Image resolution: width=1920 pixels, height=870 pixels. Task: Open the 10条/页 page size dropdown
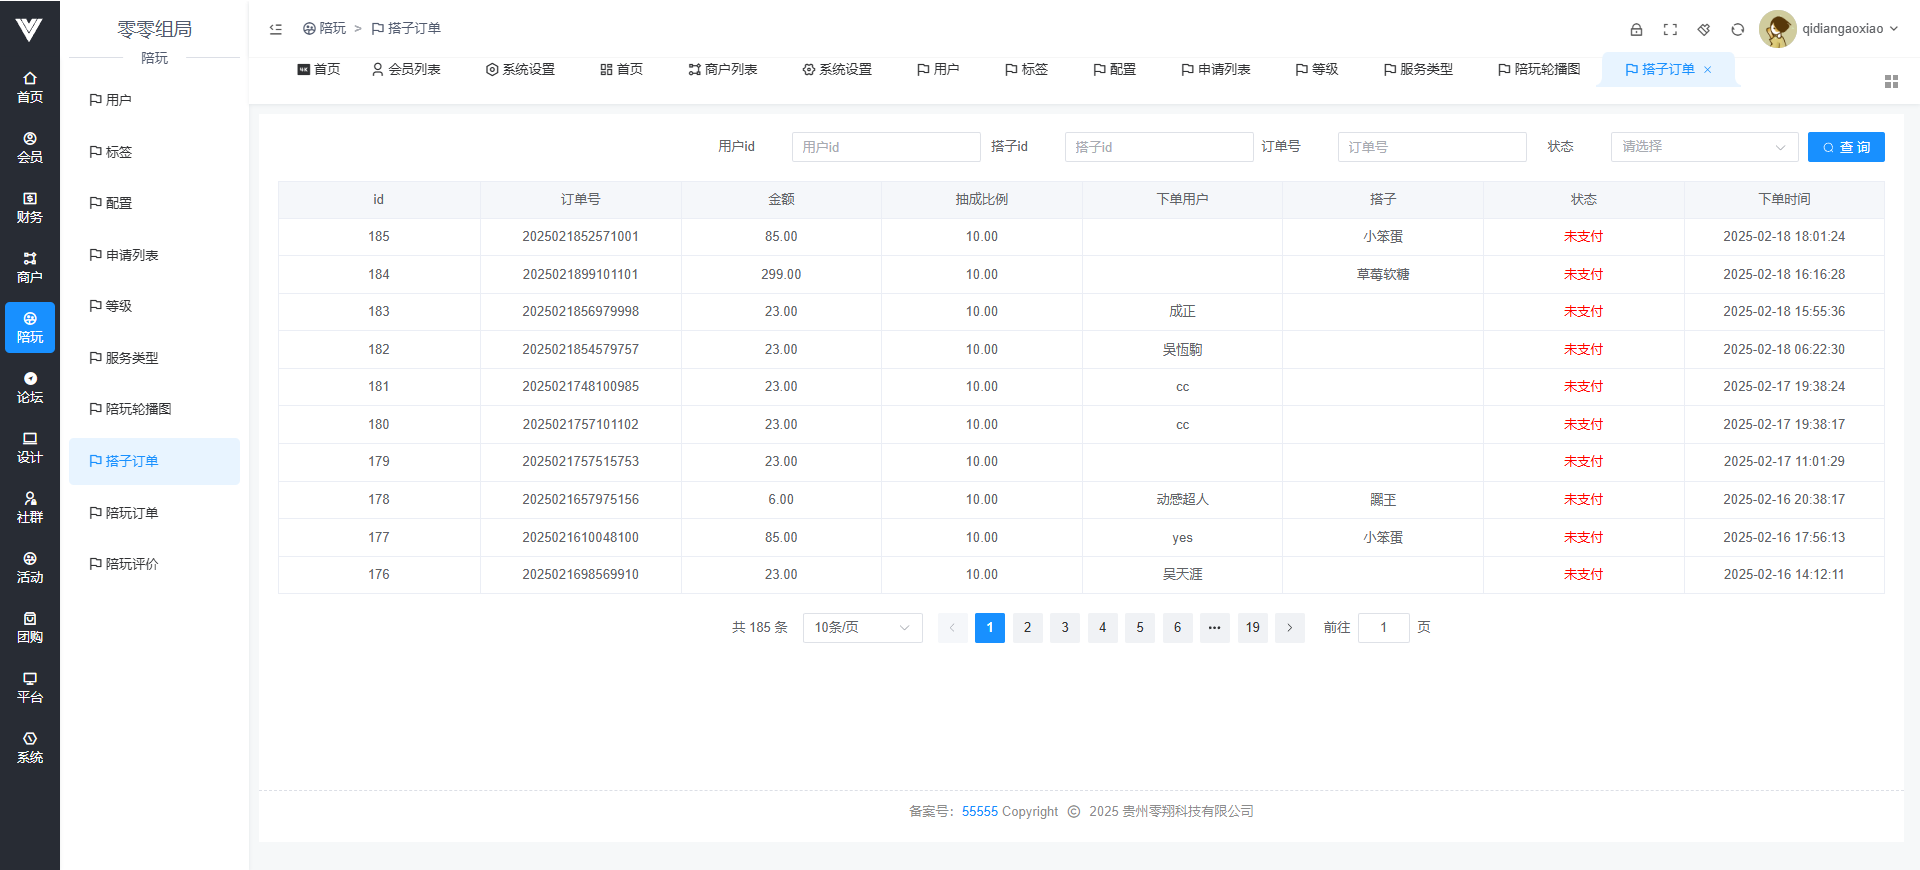[862, 628]
